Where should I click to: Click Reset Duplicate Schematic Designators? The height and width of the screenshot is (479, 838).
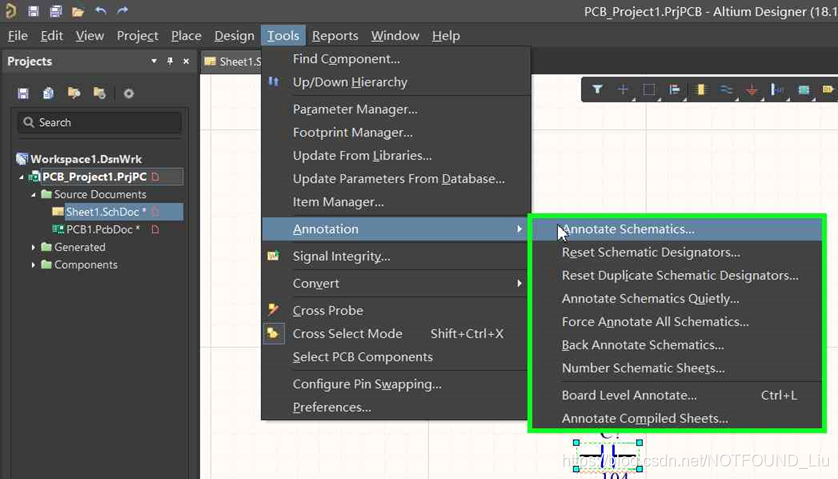pos(677,275)
